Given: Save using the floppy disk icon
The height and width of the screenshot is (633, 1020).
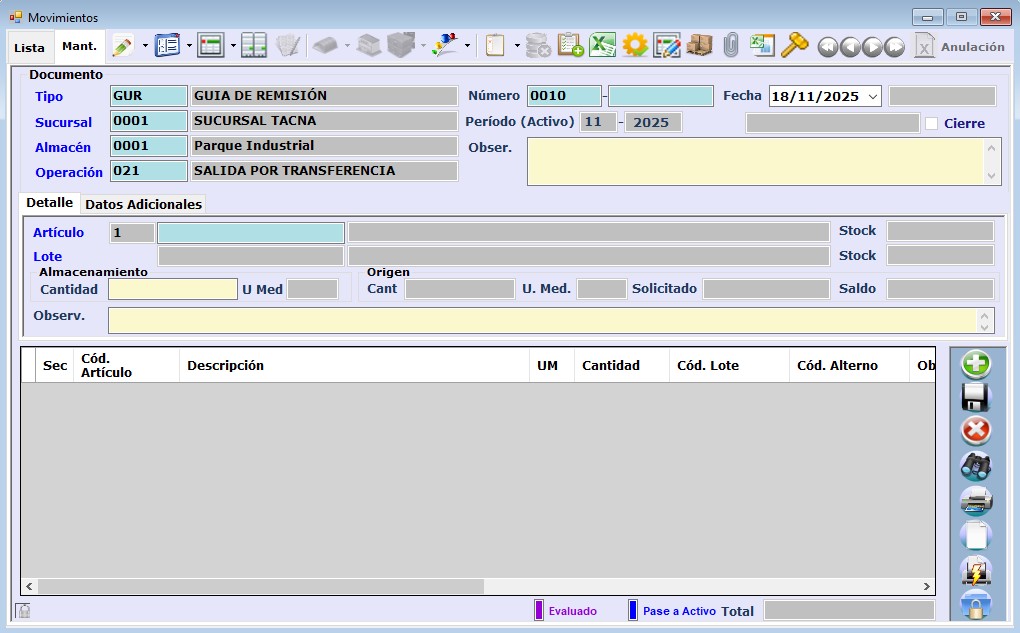Looking at the screenshot, I should click(x=975, y=398).
